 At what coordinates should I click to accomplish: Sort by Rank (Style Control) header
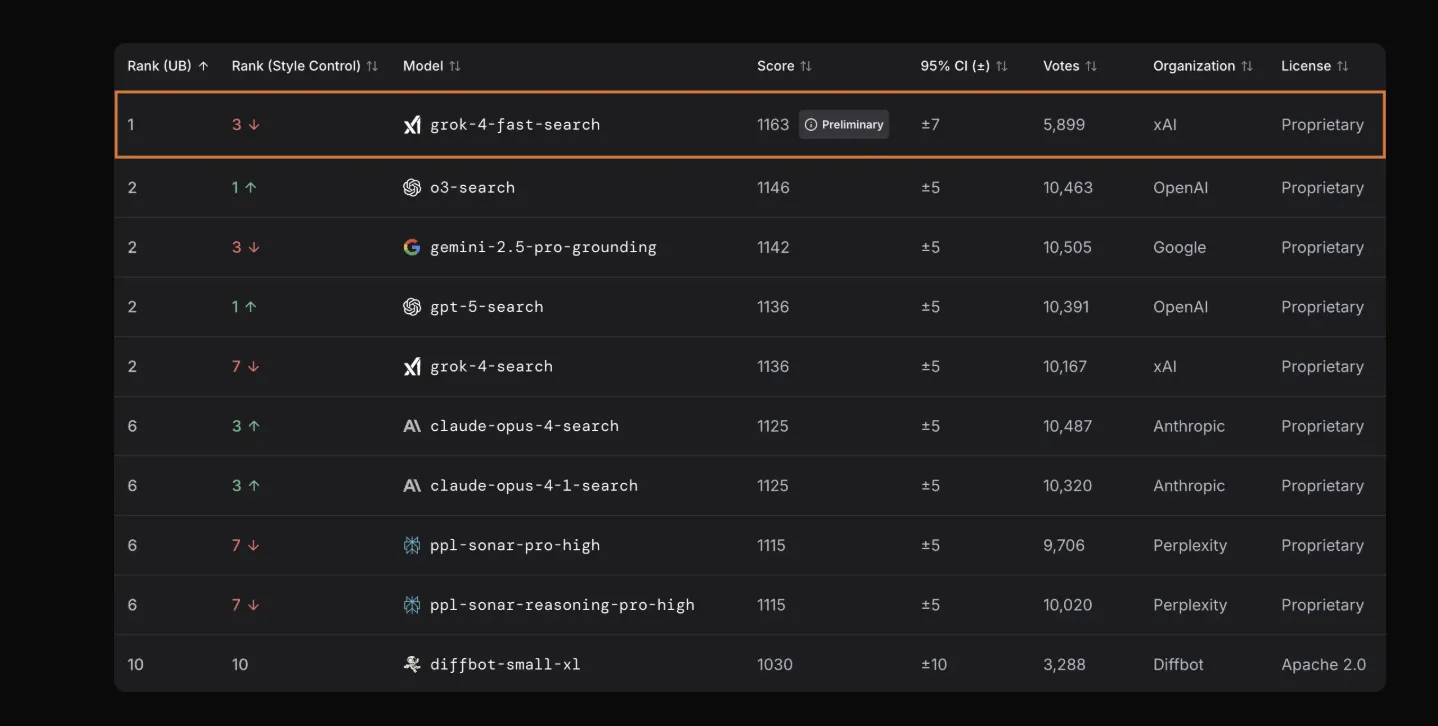pos(304,66)
